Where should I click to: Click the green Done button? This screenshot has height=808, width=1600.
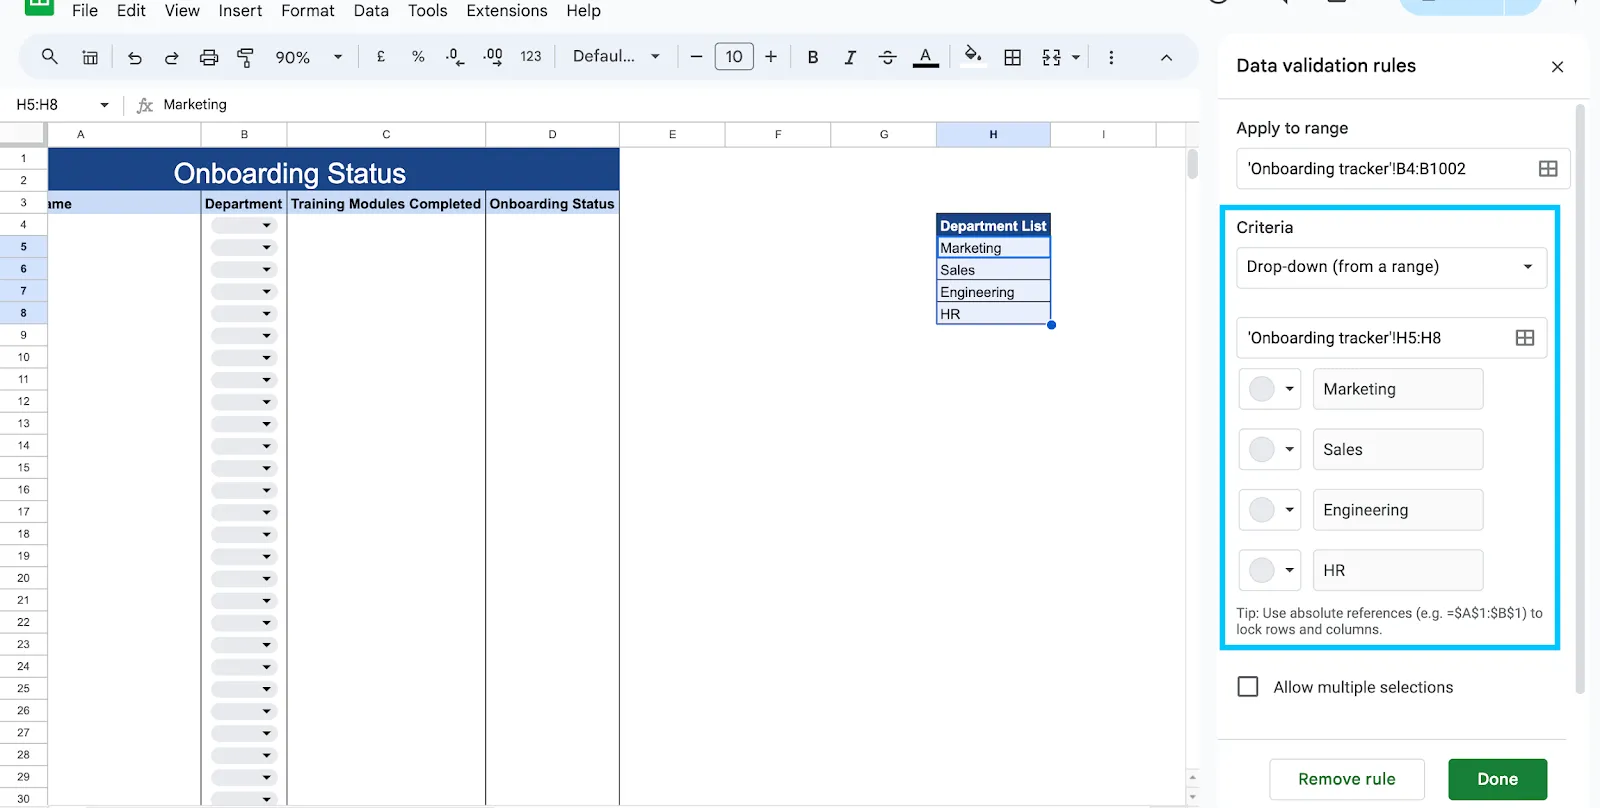[1497, 779]
